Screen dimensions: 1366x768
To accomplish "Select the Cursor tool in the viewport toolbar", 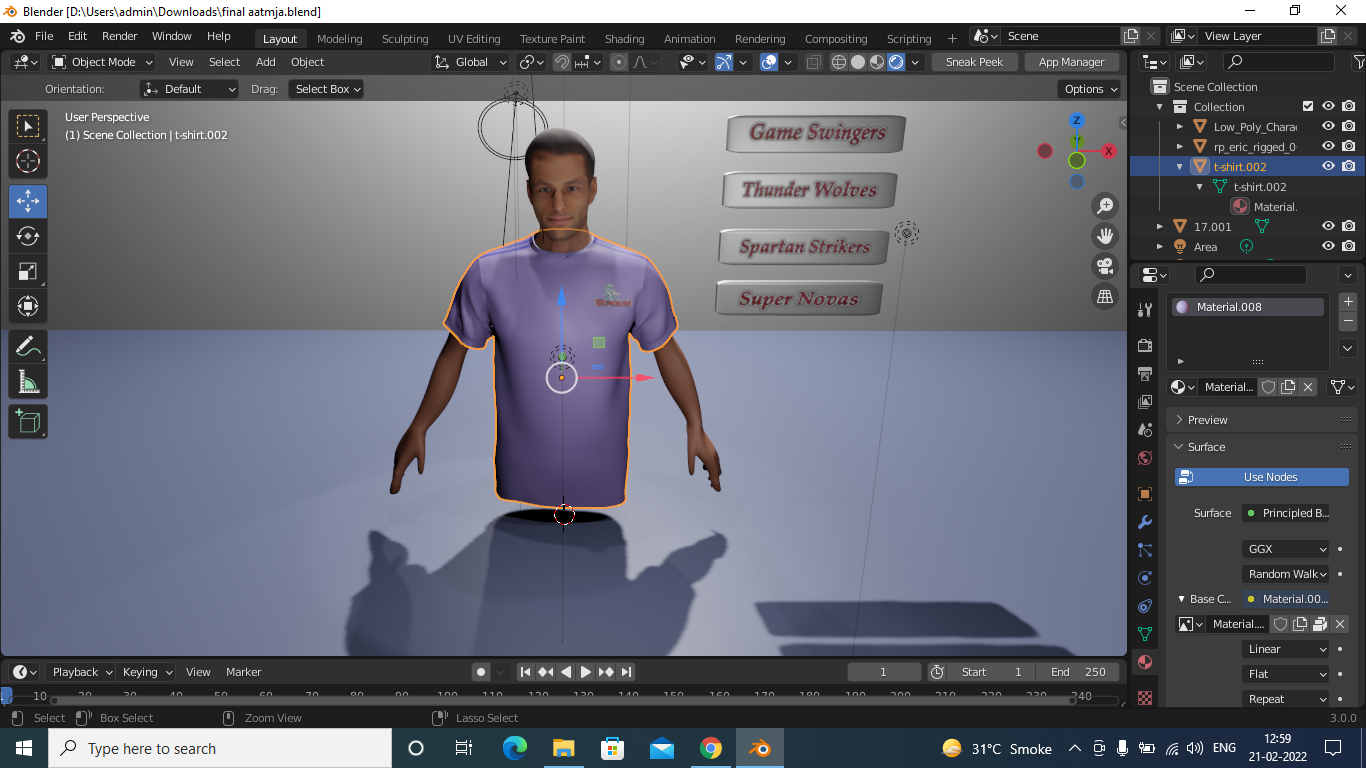I will click(28, 161).
